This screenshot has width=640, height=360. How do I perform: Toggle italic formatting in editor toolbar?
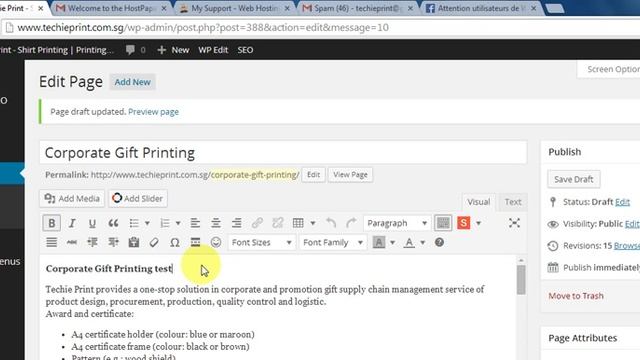click(72, 223)
